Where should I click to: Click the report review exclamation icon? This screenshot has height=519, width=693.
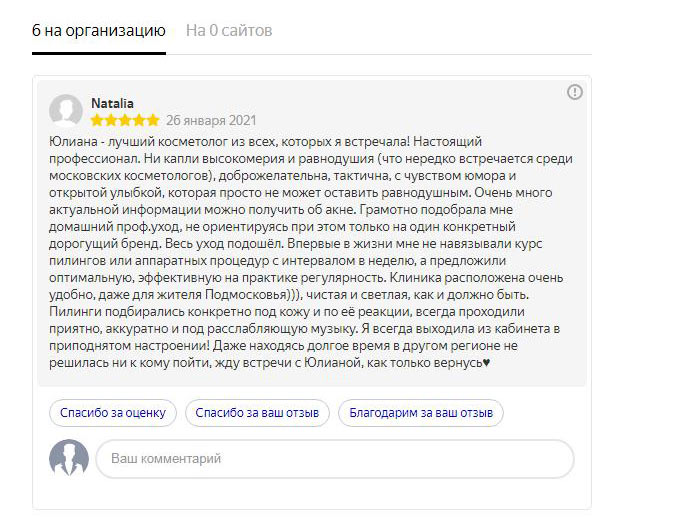[x=575, y=92]
